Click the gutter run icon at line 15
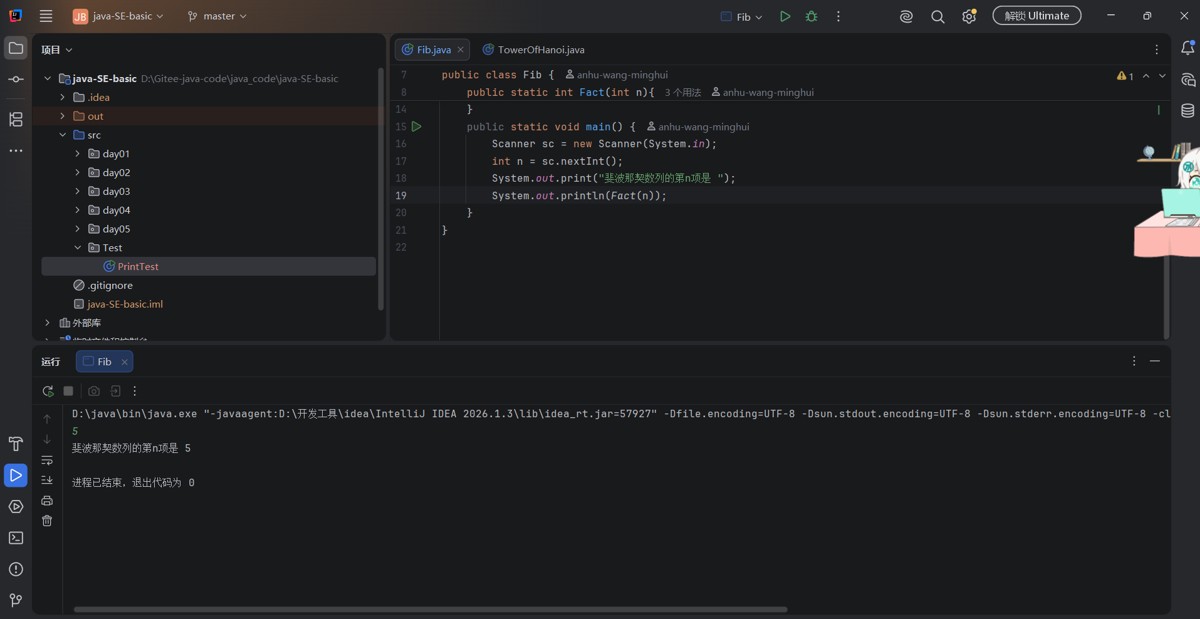 (417, 127)
